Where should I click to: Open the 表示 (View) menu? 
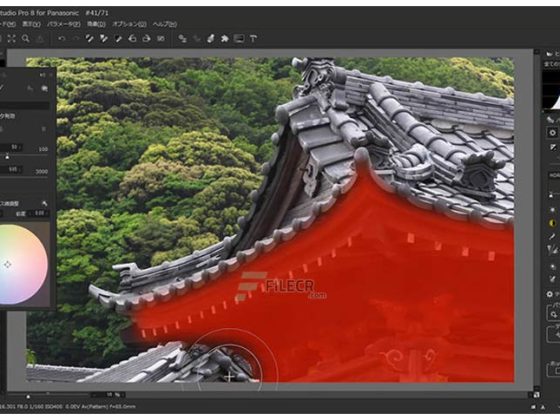click(x=31, y=24)
